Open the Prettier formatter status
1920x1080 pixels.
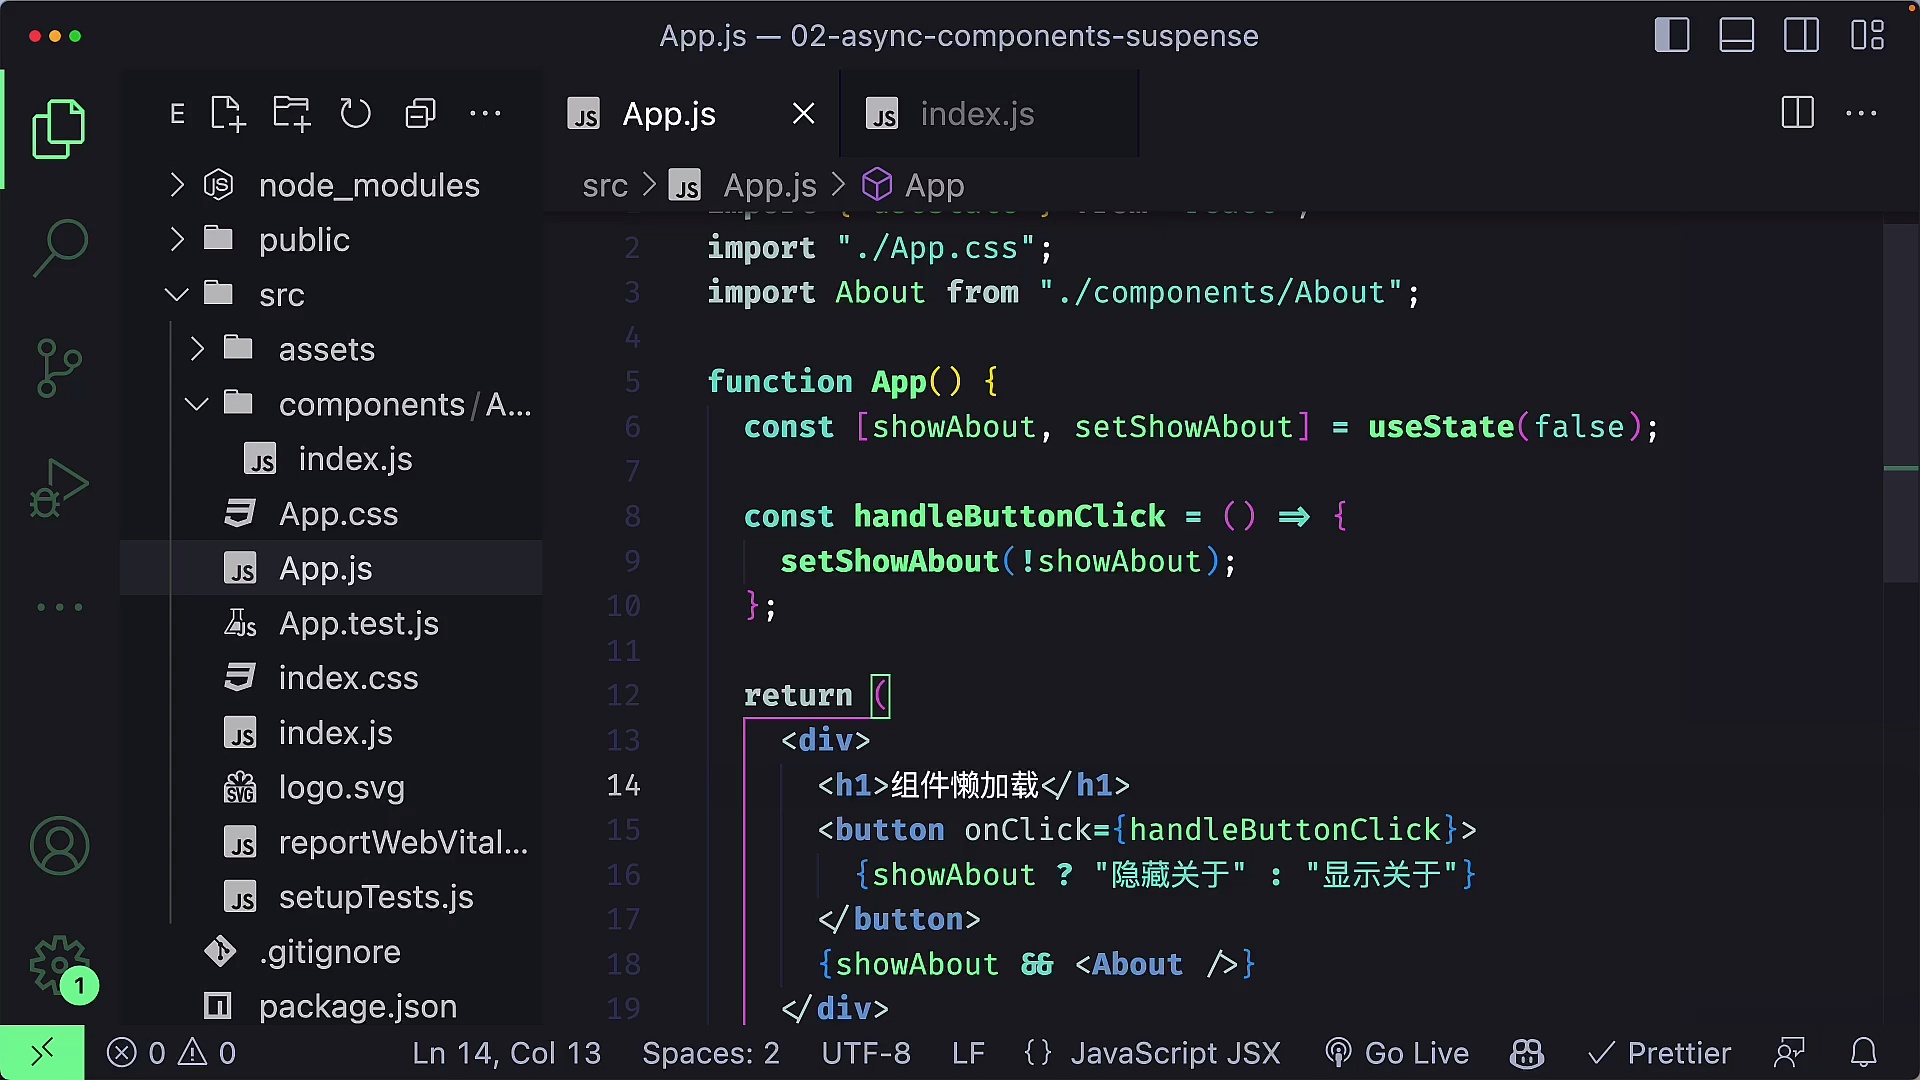(1659, 1052)
